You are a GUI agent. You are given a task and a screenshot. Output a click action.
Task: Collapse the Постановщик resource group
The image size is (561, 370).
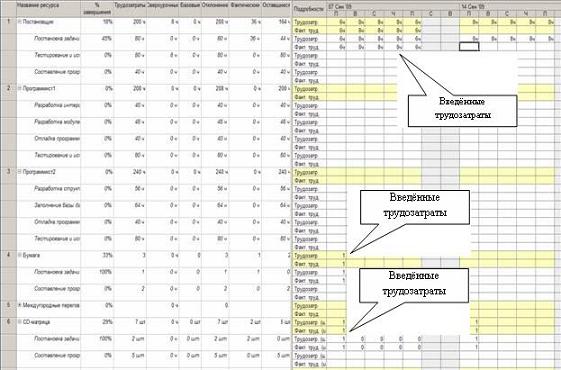pos(20,22)
